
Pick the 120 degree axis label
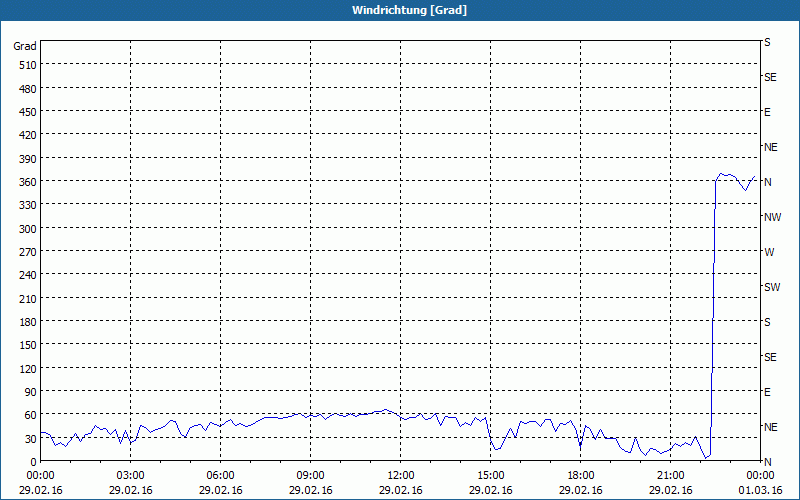pyautogui.click(x=29, y=368)
